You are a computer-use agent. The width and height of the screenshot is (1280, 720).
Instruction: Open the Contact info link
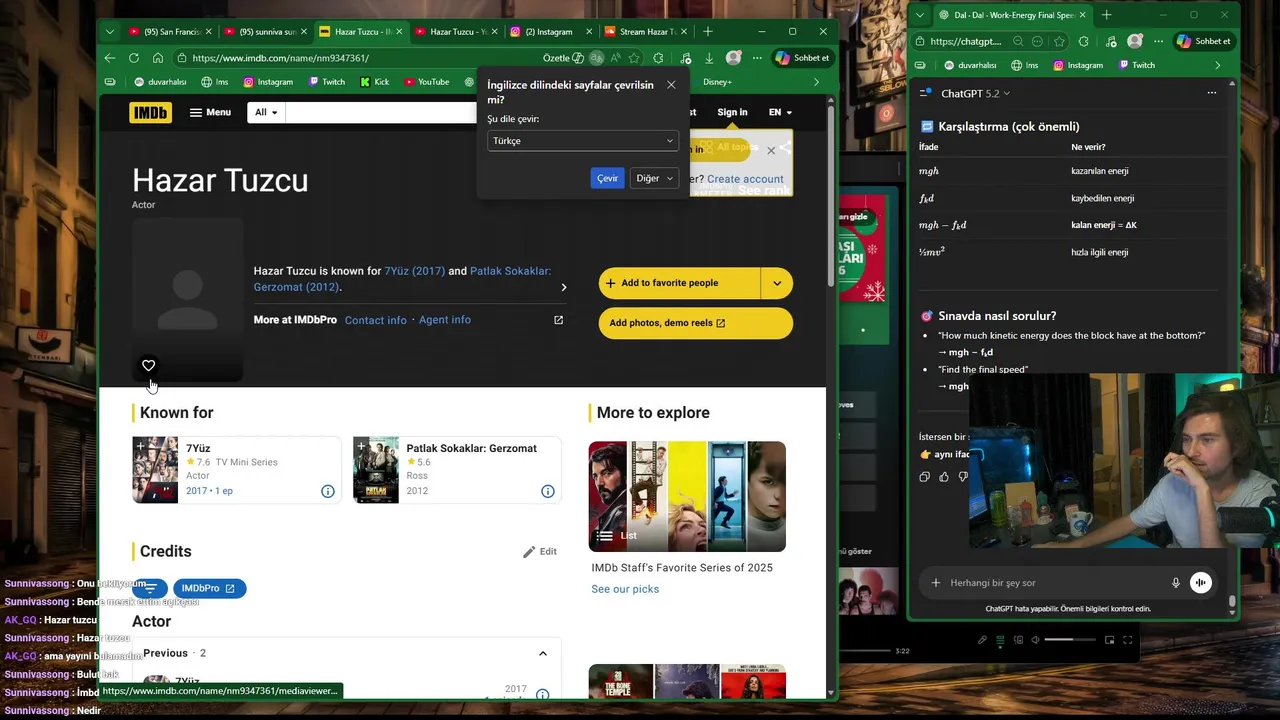pyautogui.click(x=376, y=320)
